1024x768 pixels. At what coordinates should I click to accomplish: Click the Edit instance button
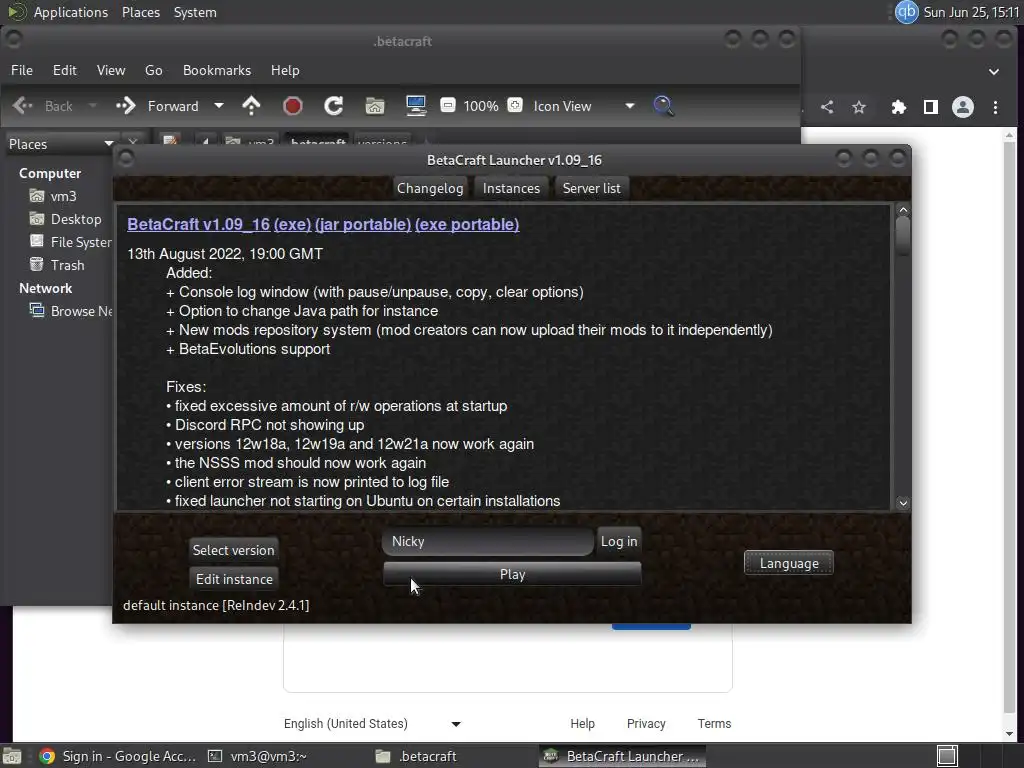(x=234, y=579)
